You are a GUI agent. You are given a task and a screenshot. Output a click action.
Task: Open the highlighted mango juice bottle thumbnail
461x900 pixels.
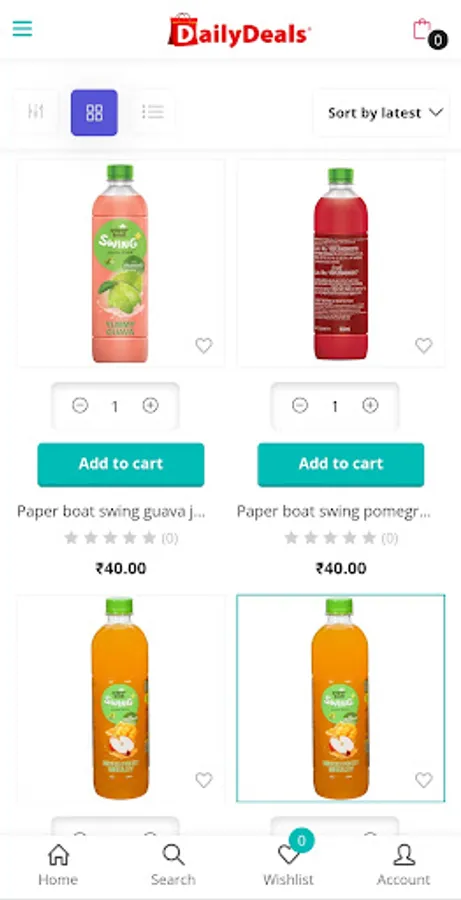click(x=340, y=698)
